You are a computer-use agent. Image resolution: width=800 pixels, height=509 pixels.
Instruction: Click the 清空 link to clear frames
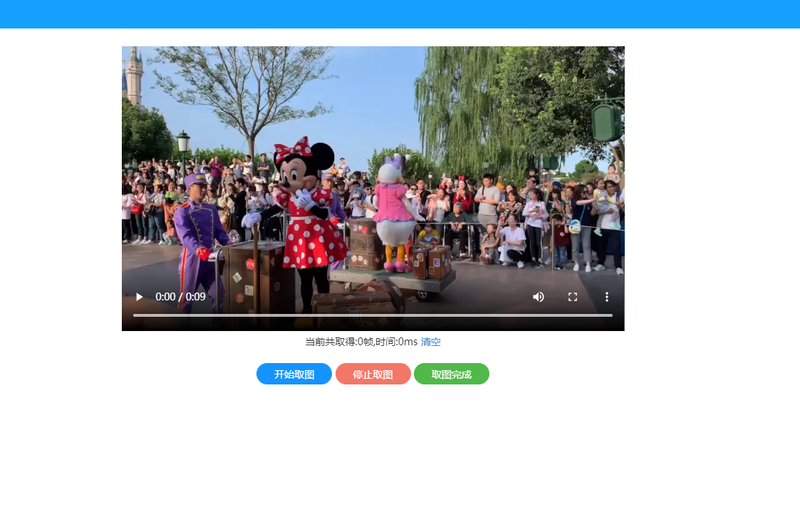click(x=431, y=342)
